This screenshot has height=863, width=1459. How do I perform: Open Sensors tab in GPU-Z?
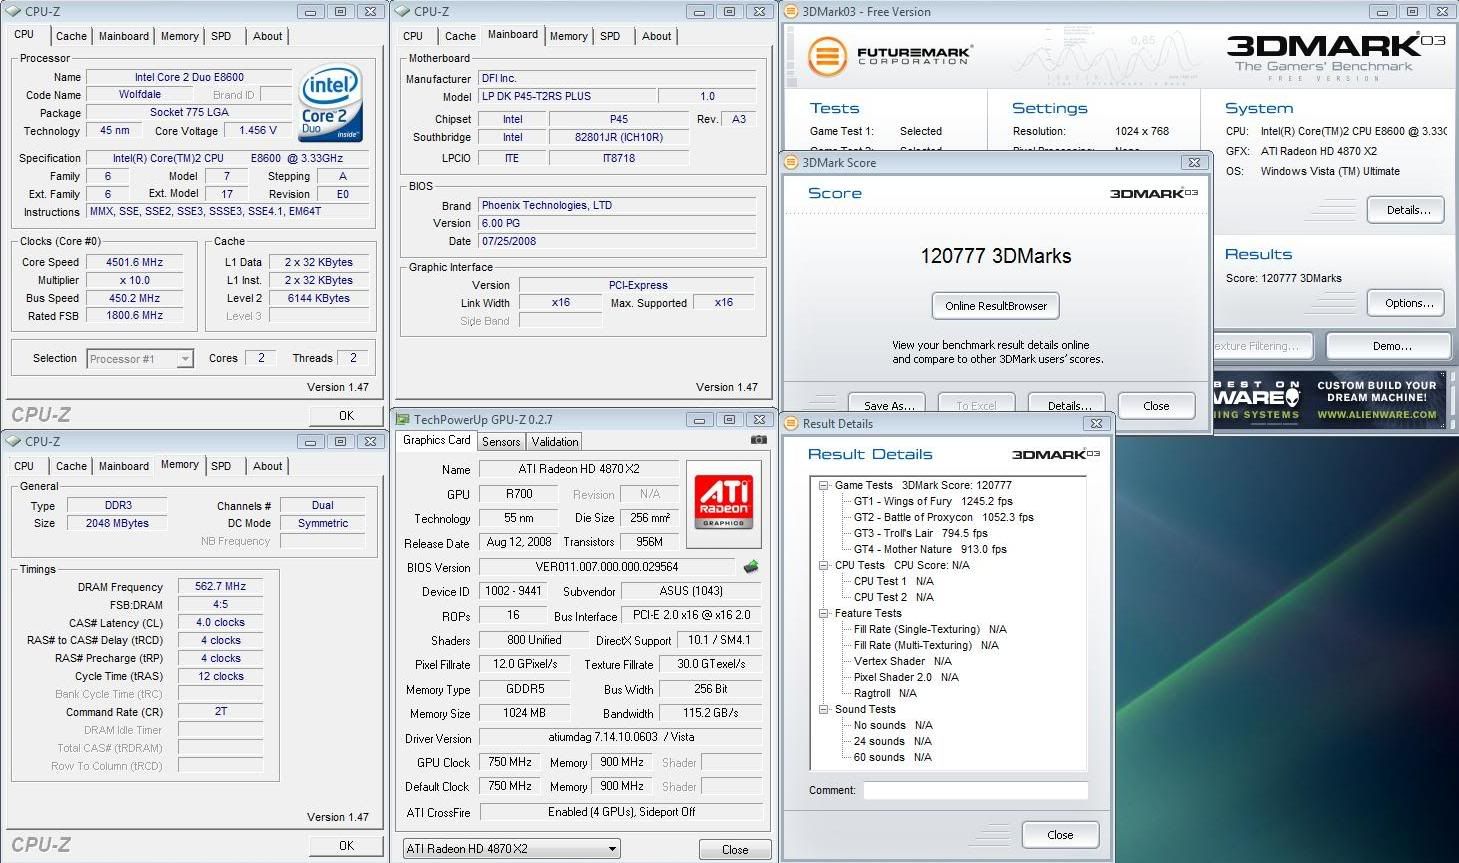(501, 442)
